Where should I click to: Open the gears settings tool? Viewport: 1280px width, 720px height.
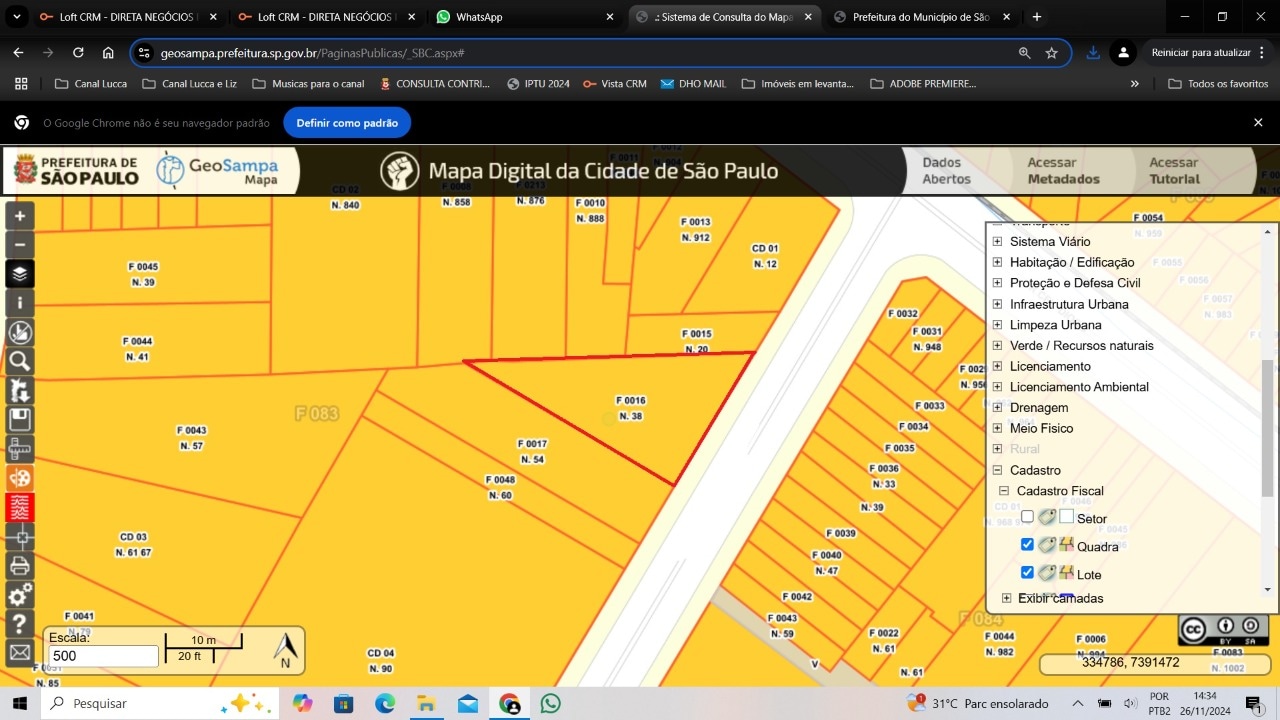[20, 596]
